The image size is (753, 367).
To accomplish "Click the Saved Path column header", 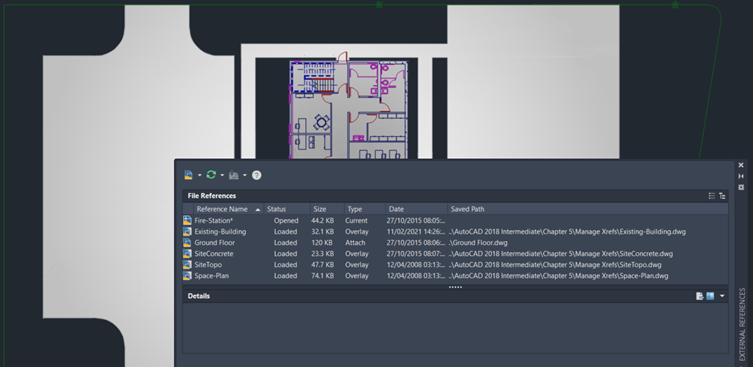I will [588, 209].
